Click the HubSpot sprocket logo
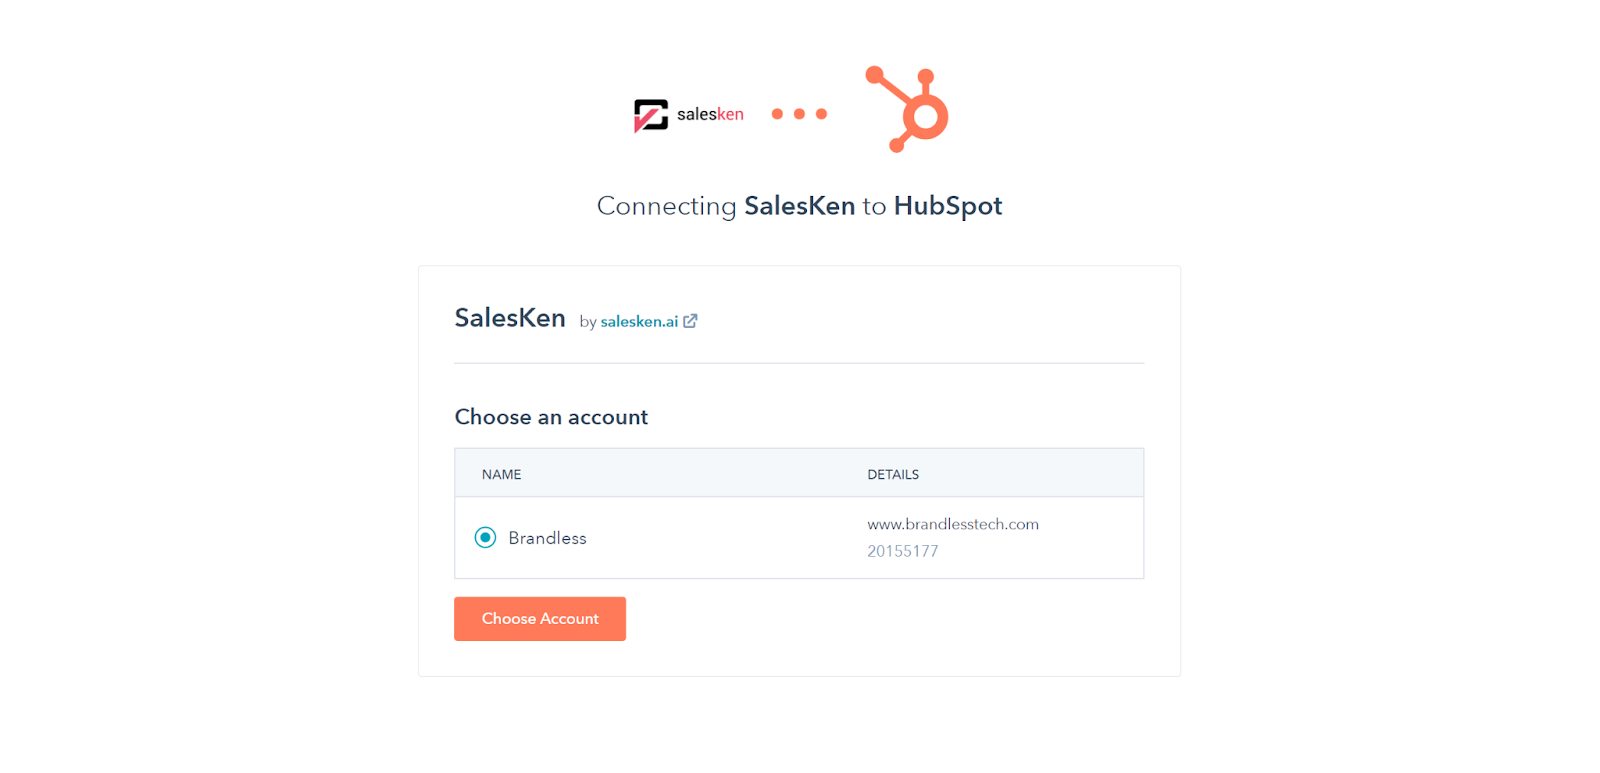This screenshot has height=773, width=1600. pyautogui.click(x=907, y=109)
